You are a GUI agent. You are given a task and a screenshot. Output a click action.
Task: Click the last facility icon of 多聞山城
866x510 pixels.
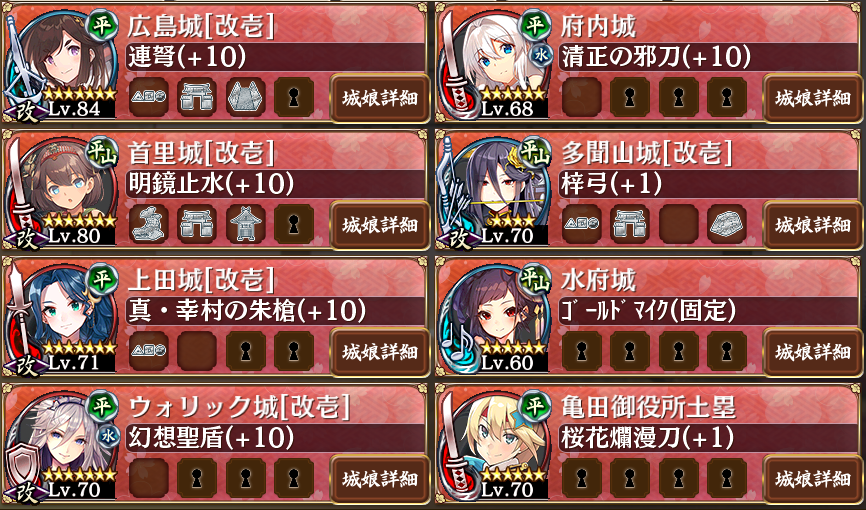click(727, 224)
